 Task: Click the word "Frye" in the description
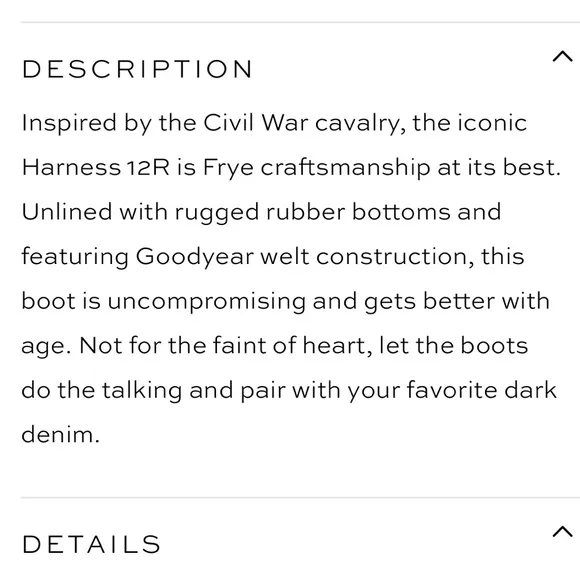tap(228, 168)
